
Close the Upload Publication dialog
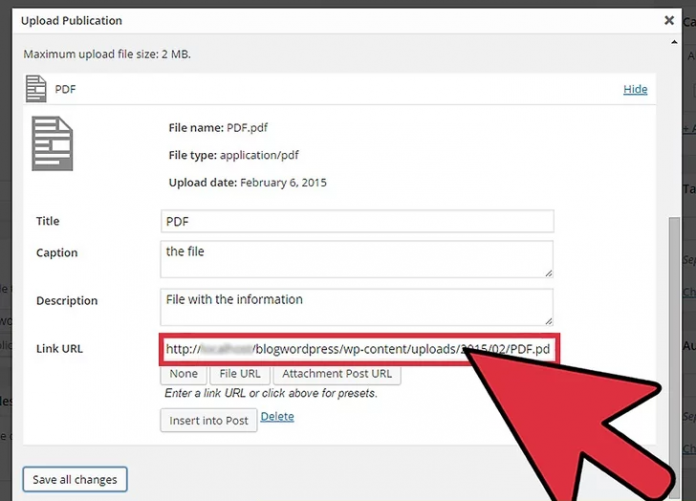coord(669,20)
